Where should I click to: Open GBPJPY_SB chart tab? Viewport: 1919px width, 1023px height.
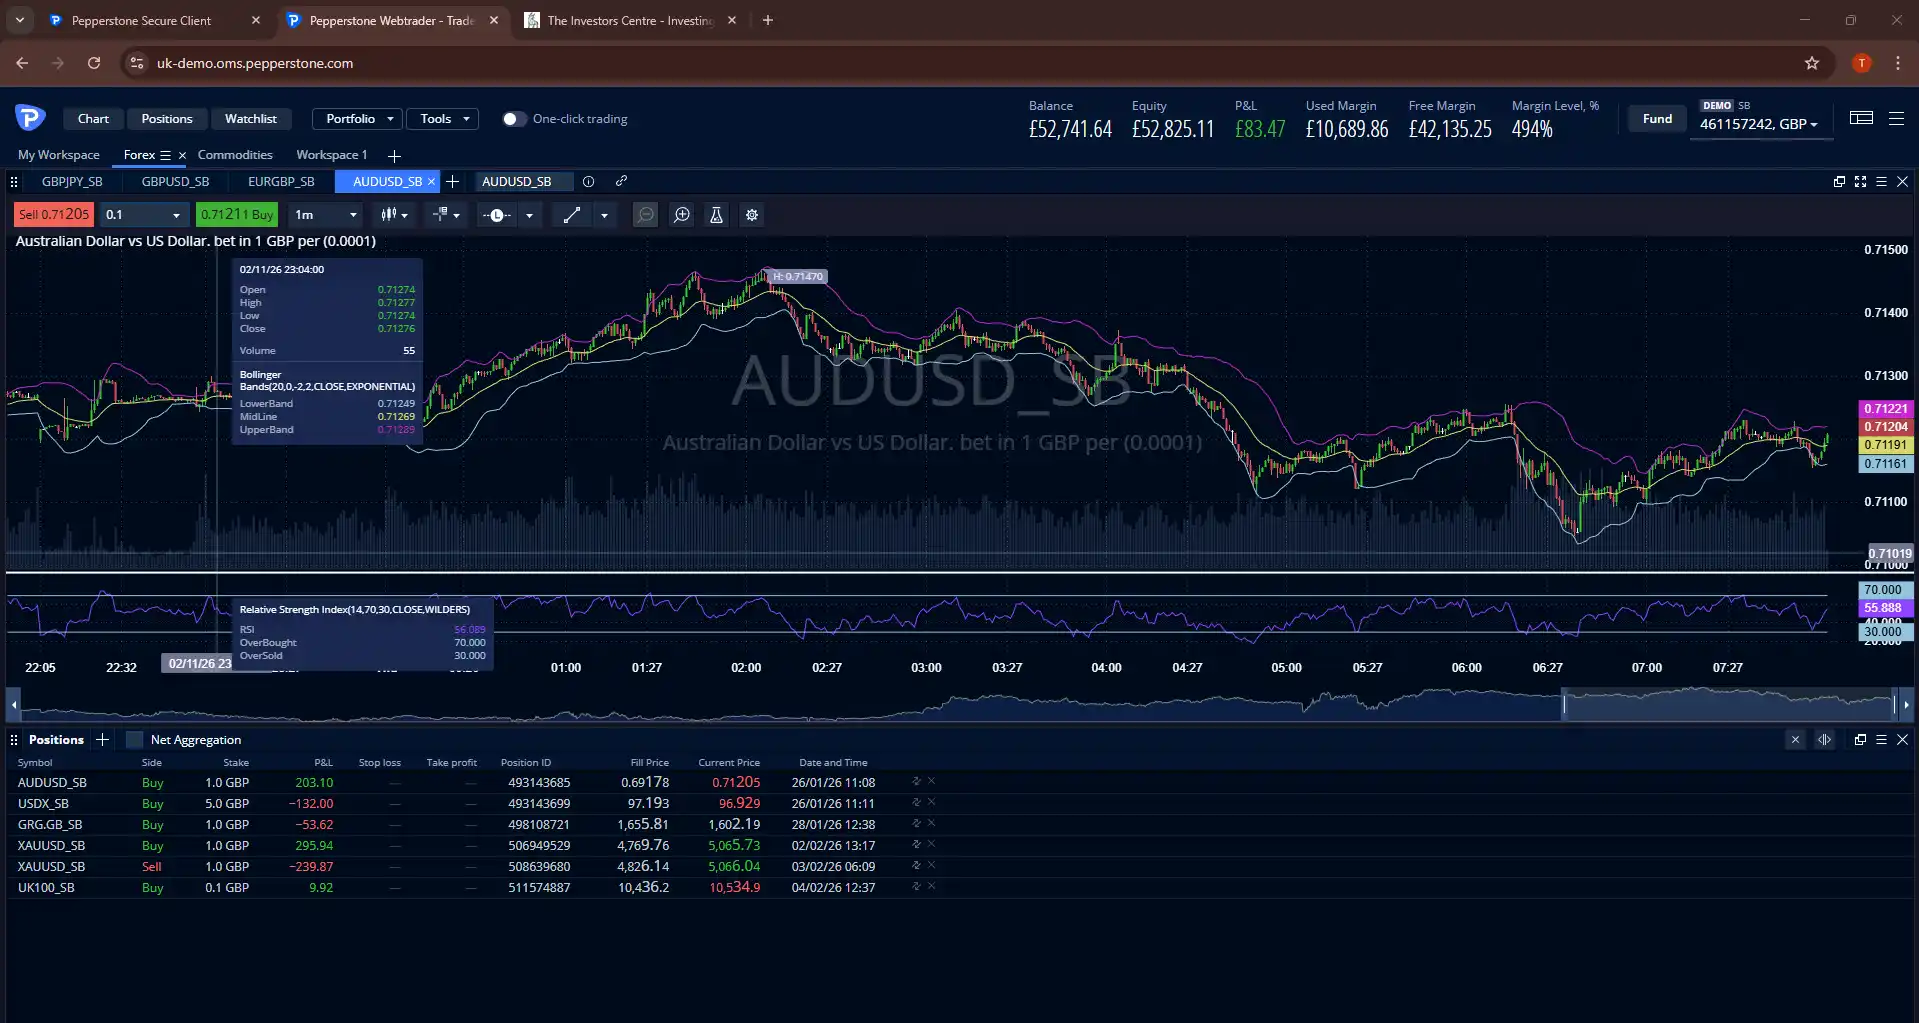72,181
